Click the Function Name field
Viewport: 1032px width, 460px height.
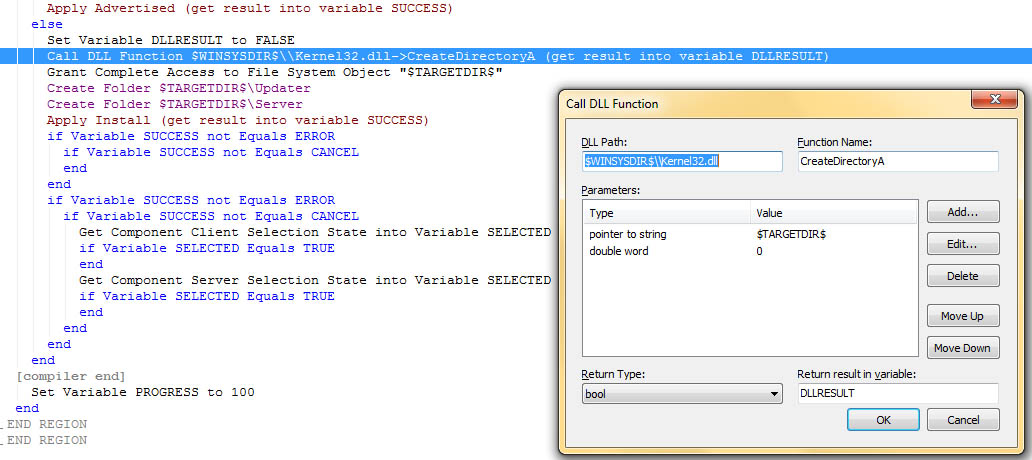898,161
